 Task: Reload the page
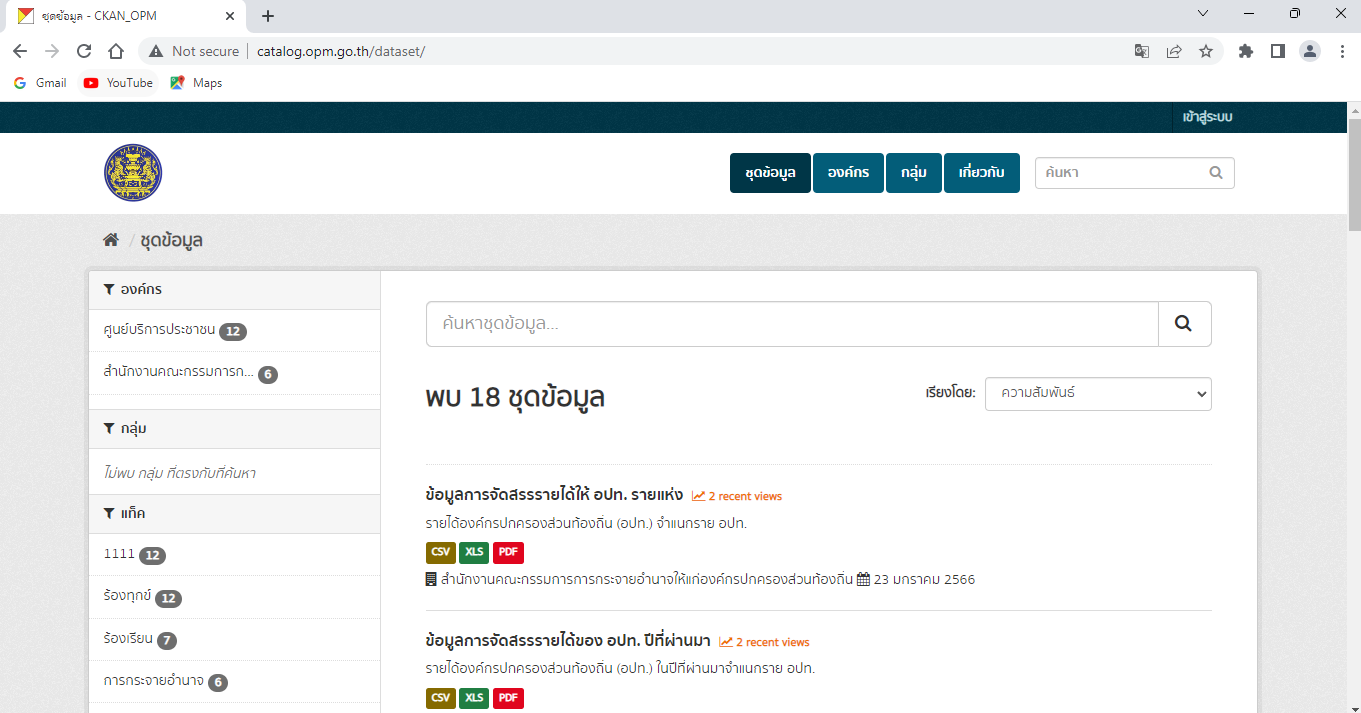[84, 51]
